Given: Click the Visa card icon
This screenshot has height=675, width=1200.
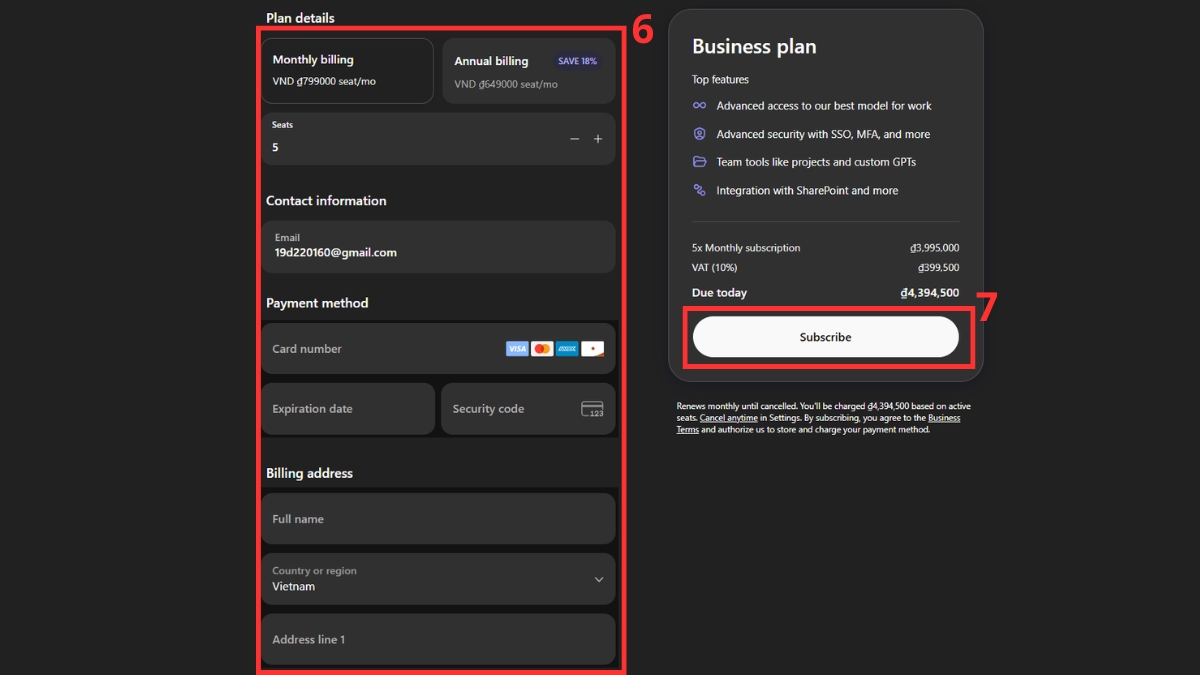Looking at the screenshot, I should coord(516,349).
